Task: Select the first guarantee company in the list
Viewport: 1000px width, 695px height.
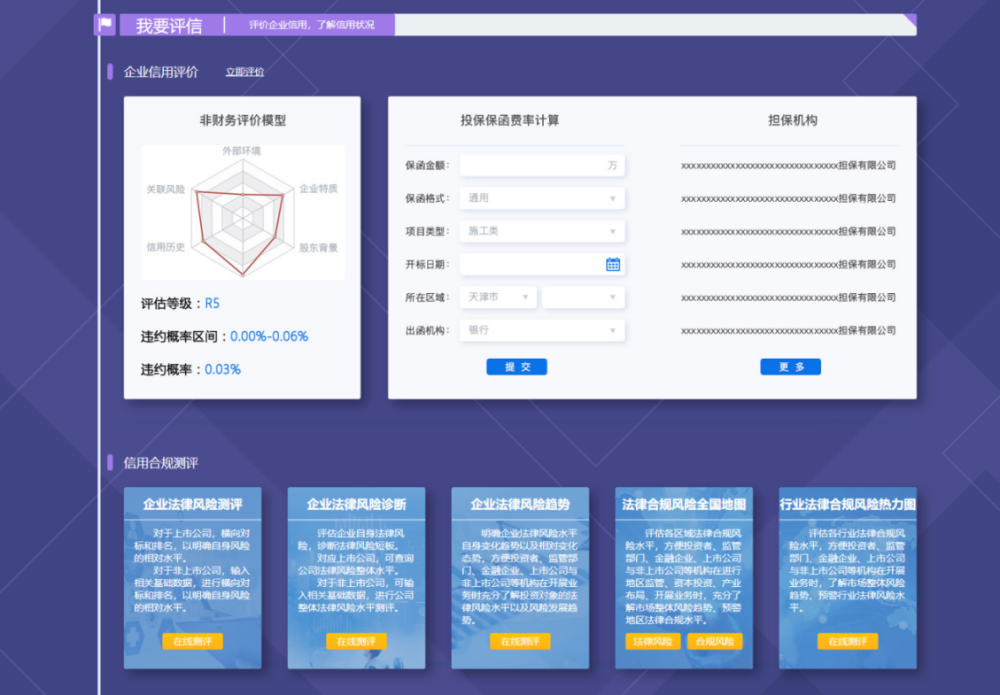Action: coord(788,166)
